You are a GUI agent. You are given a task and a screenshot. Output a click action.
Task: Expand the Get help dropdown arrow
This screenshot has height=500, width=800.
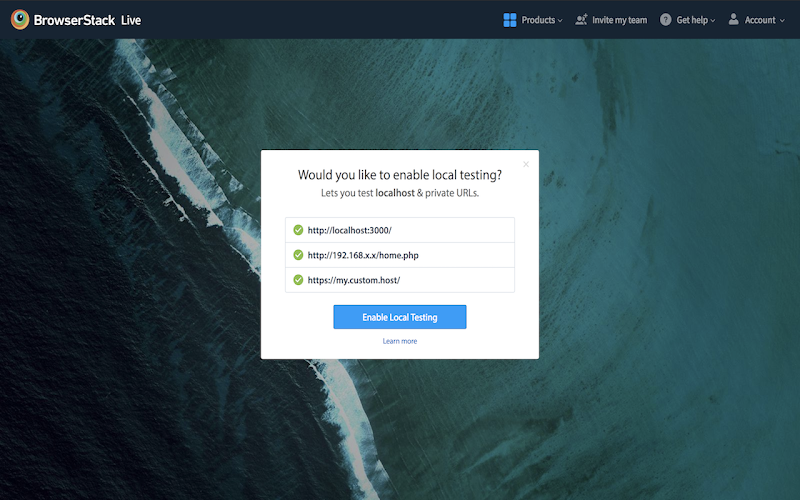pyautogui.click(x=713, y=21)
